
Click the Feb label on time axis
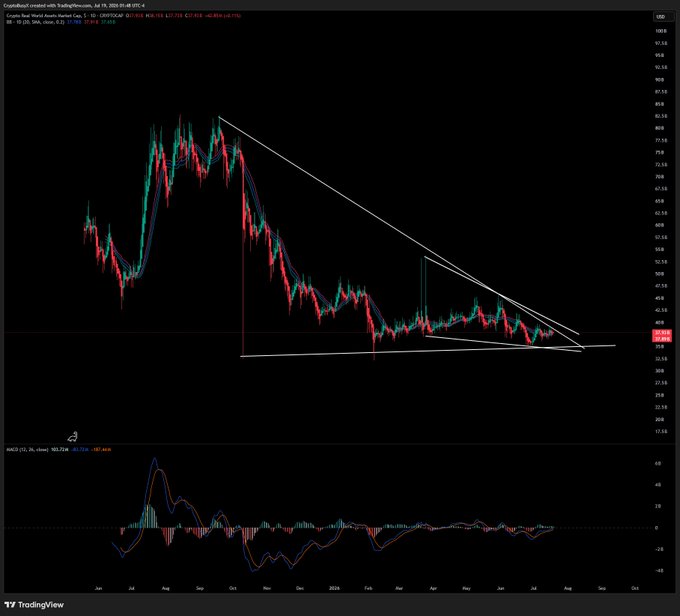pos(368,588)
